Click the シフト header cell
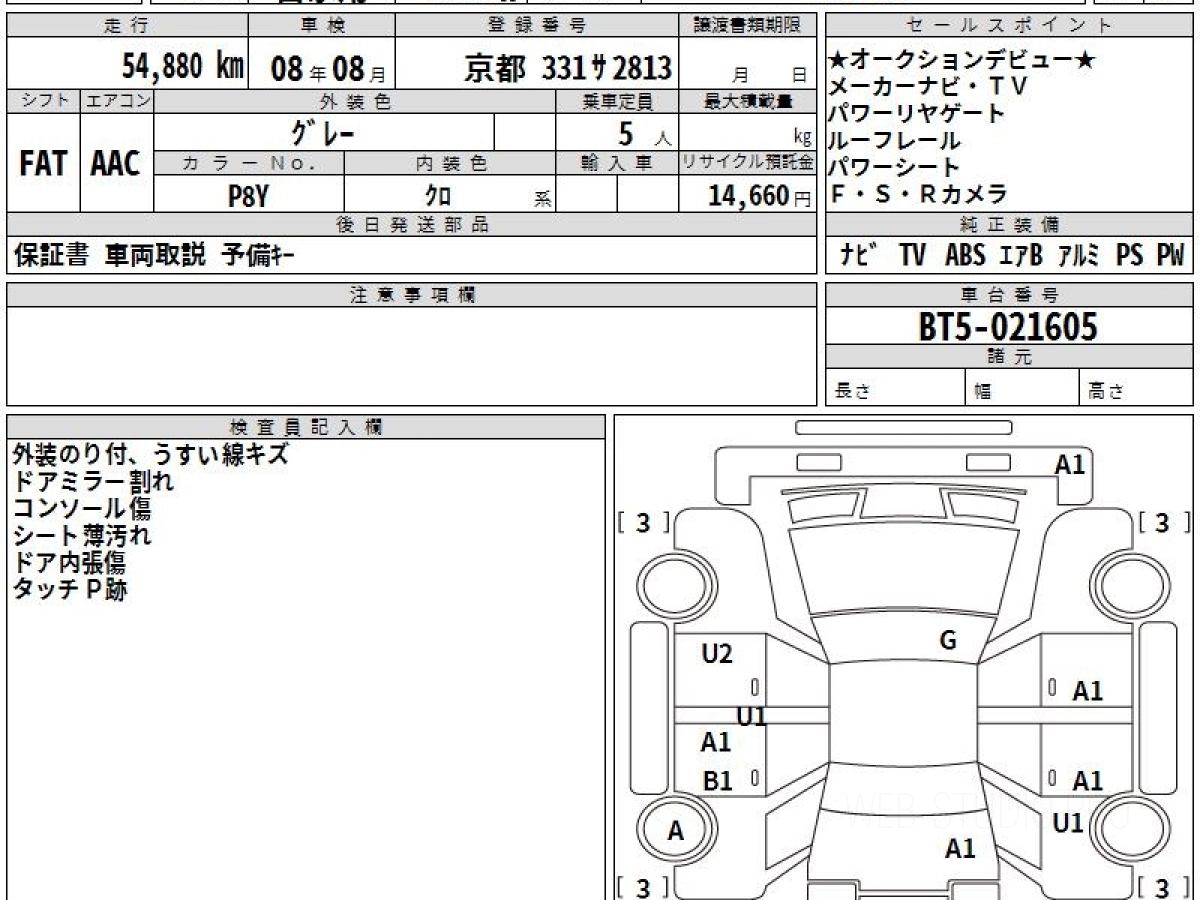The image size is (1200, 900). pyautogui.click(x=43, y=101)
